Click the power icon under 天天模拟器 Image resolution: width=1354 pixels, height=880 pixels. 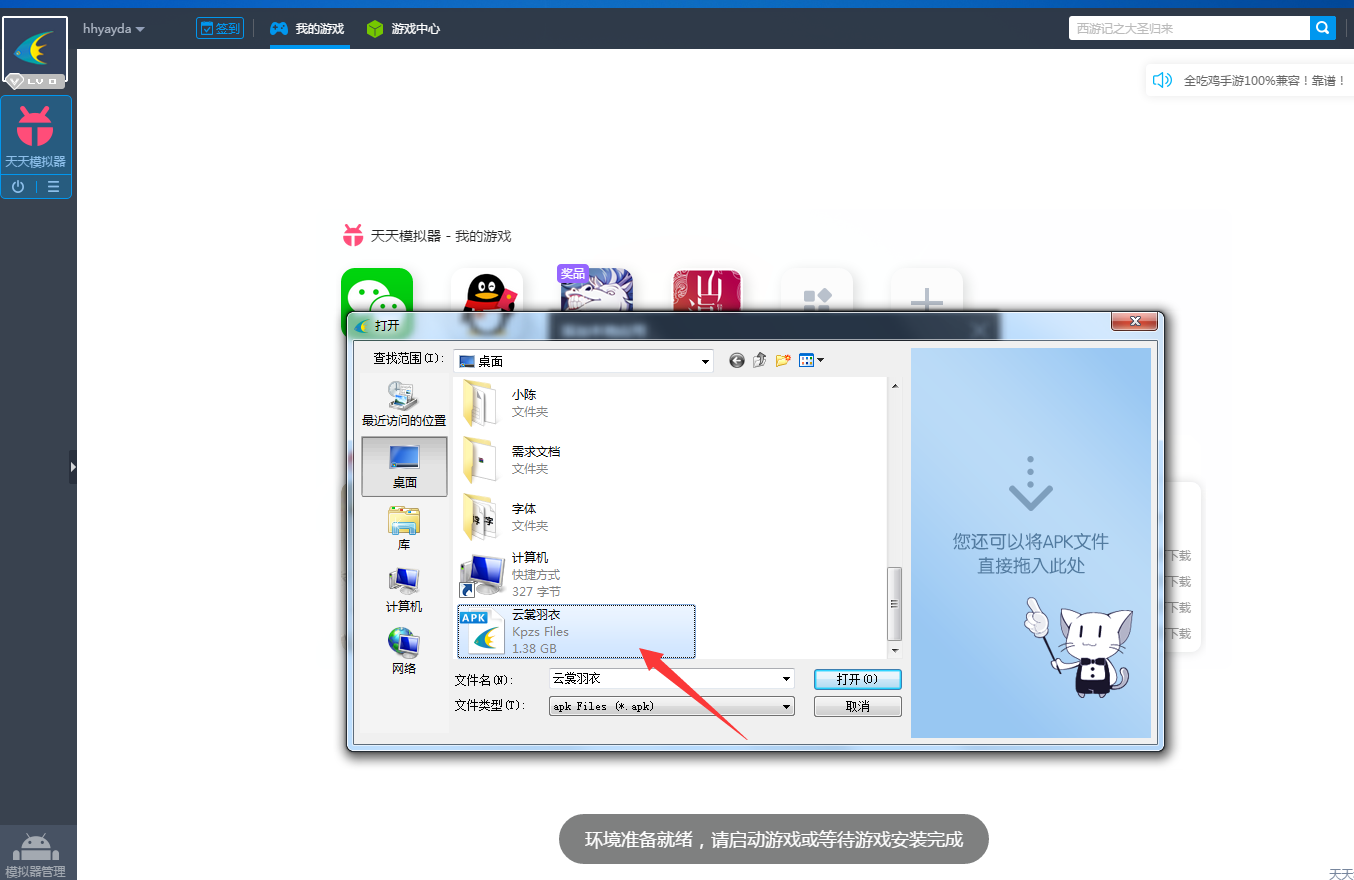(18, 187)
